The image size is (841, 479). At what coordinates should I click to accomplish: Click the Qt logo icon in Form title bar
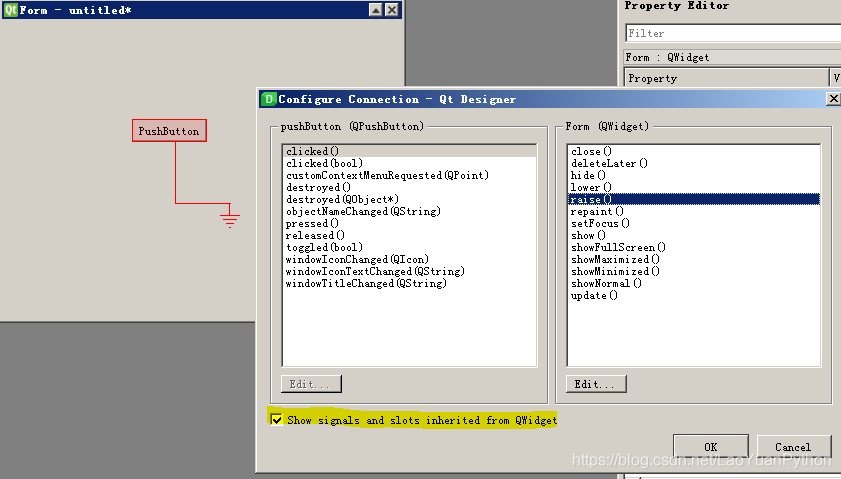(x=10, y=10)
